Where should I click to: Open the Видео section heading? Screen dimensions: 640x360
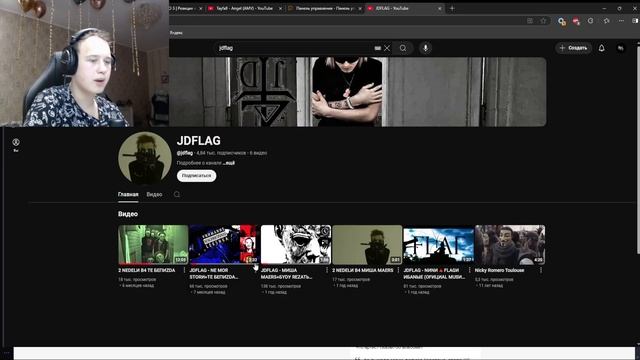click(128, 214)
